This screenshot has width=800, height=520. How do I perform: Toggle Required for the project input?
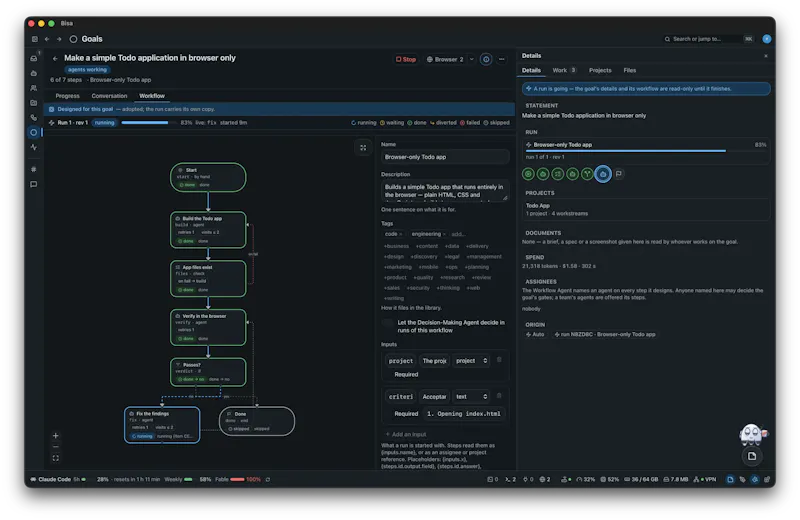pyautogui.click(x=406, y=375)
